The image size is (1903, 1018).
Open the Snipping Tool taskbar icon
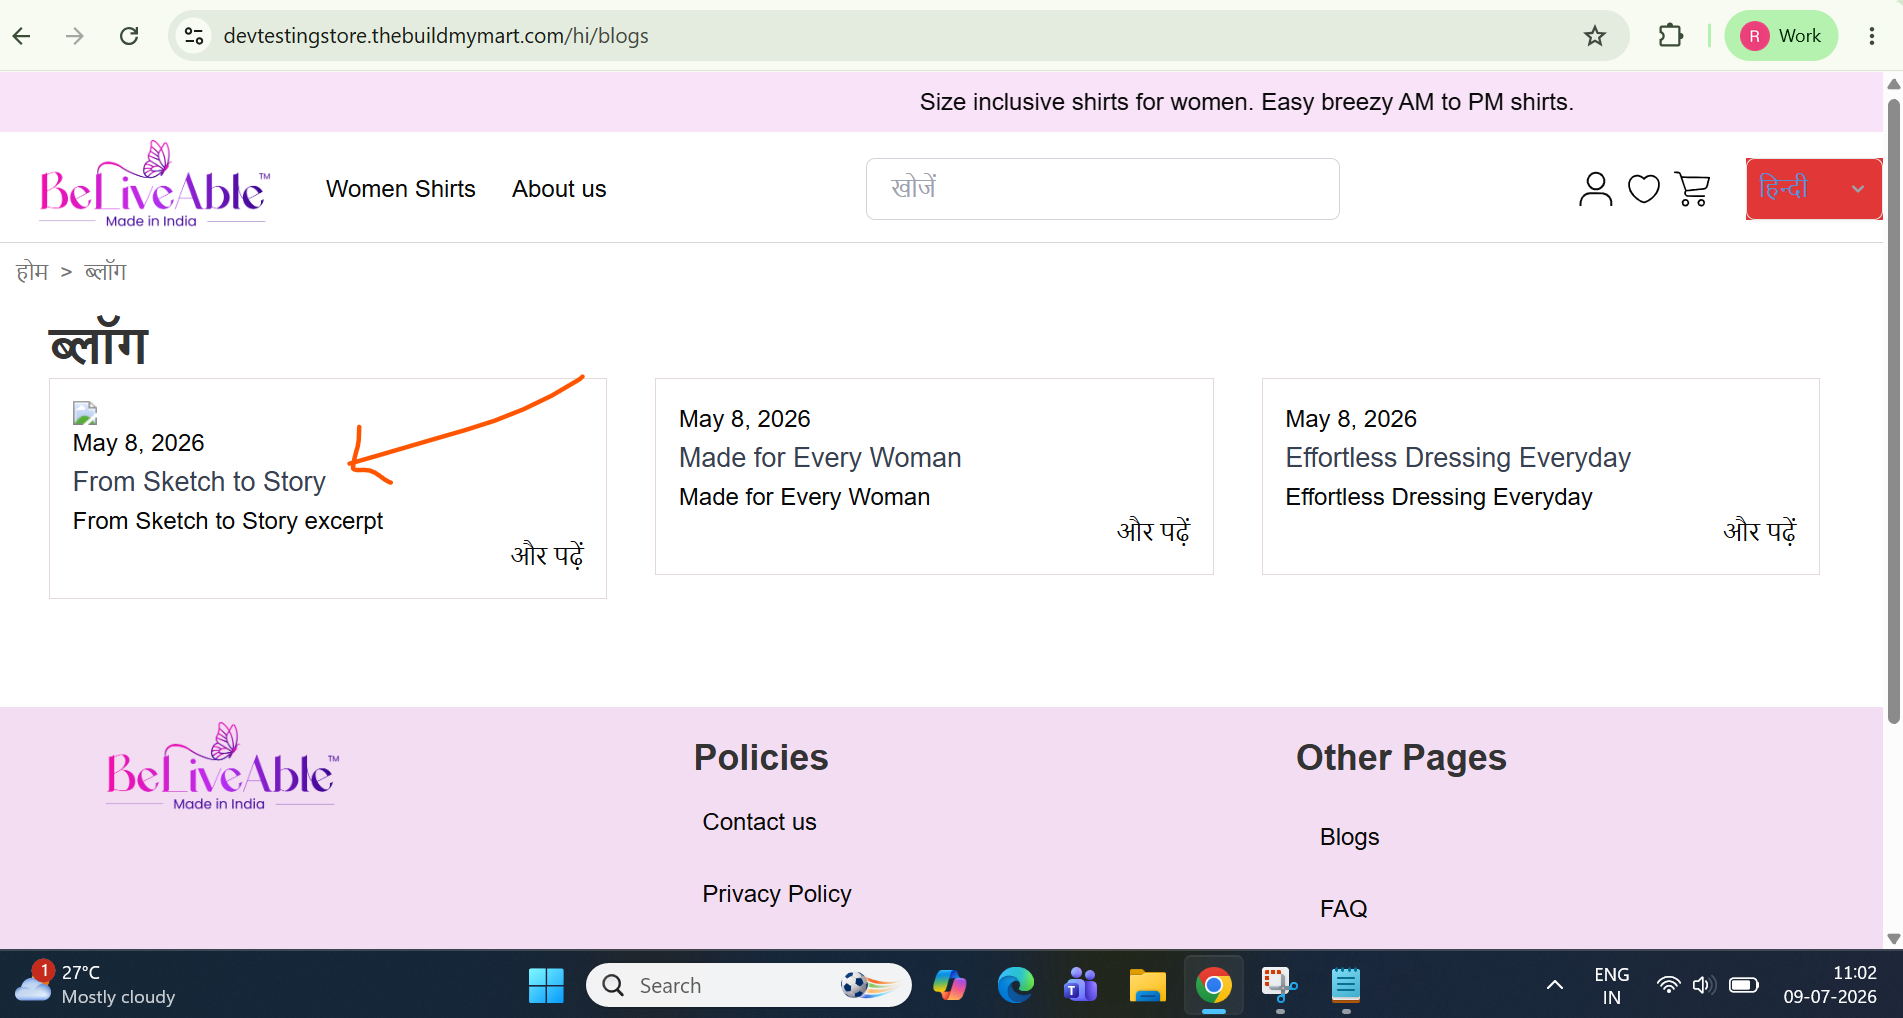(1279, 986)
